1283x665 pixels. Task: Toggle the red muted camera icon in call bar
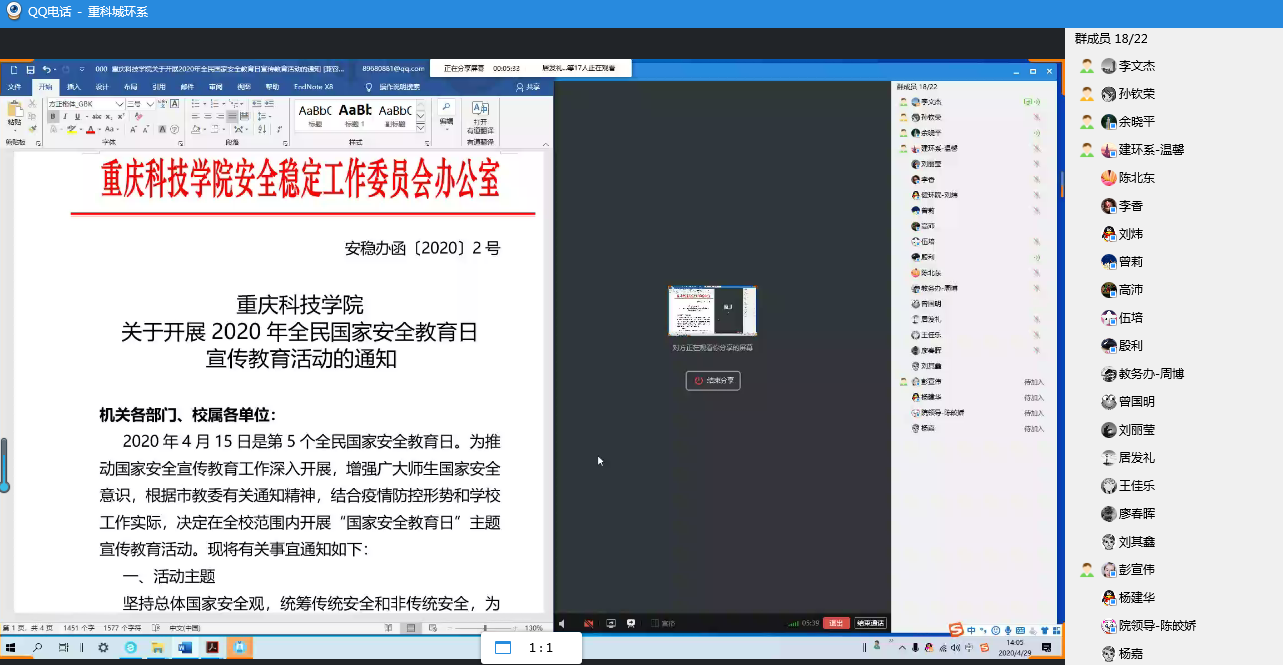point(589,623)
